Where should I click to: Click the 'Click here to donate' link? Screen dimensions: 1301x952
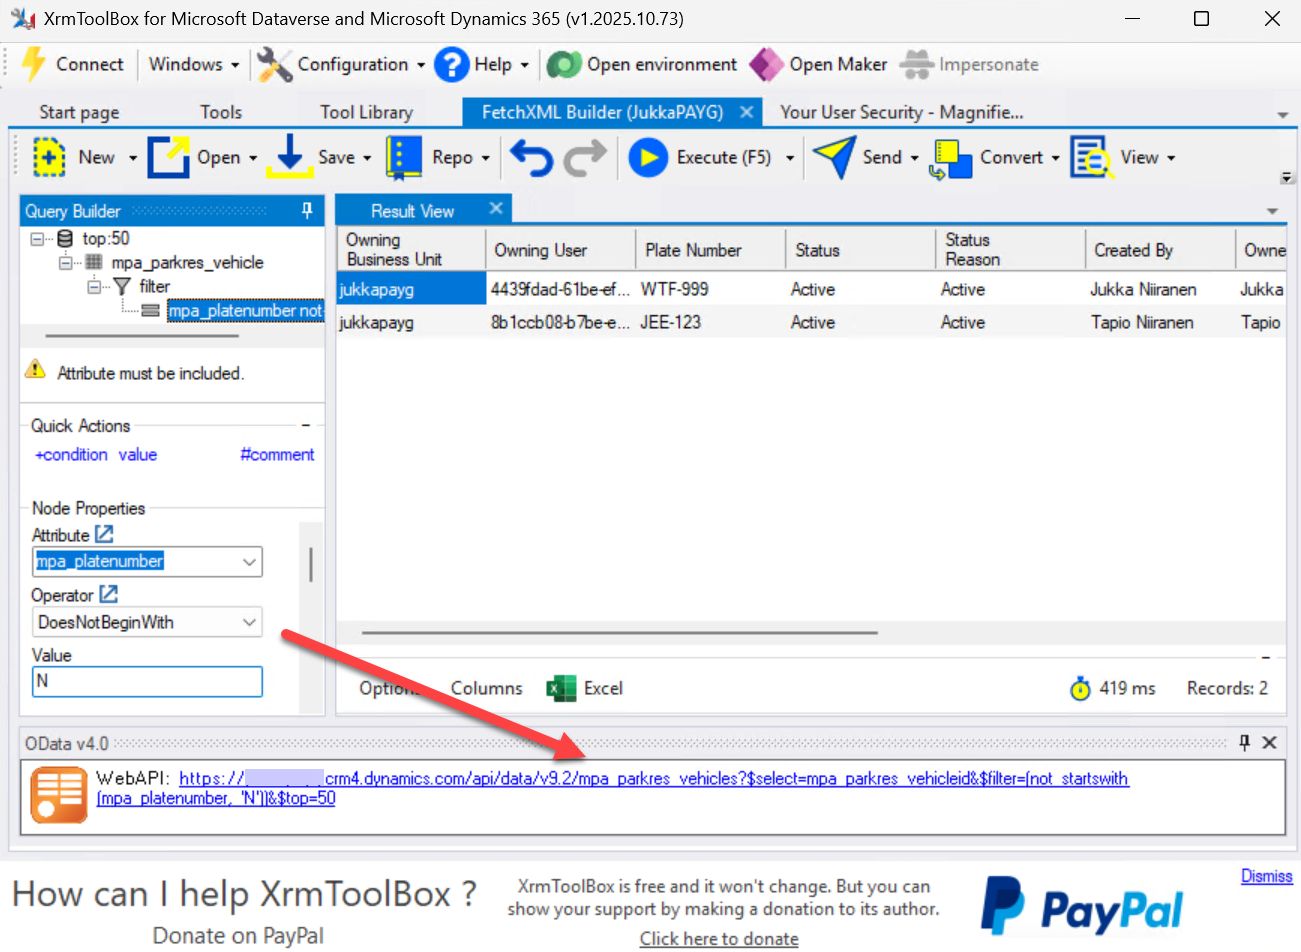(719, 938)
